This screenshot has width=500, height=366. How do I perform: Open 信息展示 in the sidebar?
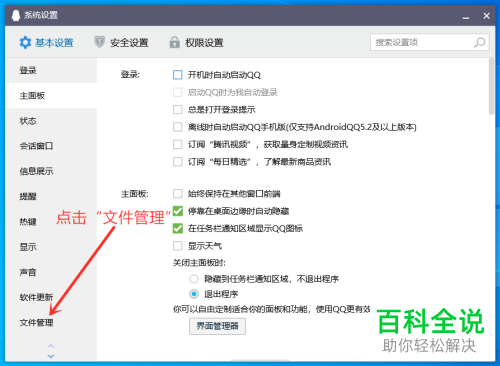[51, 171]
